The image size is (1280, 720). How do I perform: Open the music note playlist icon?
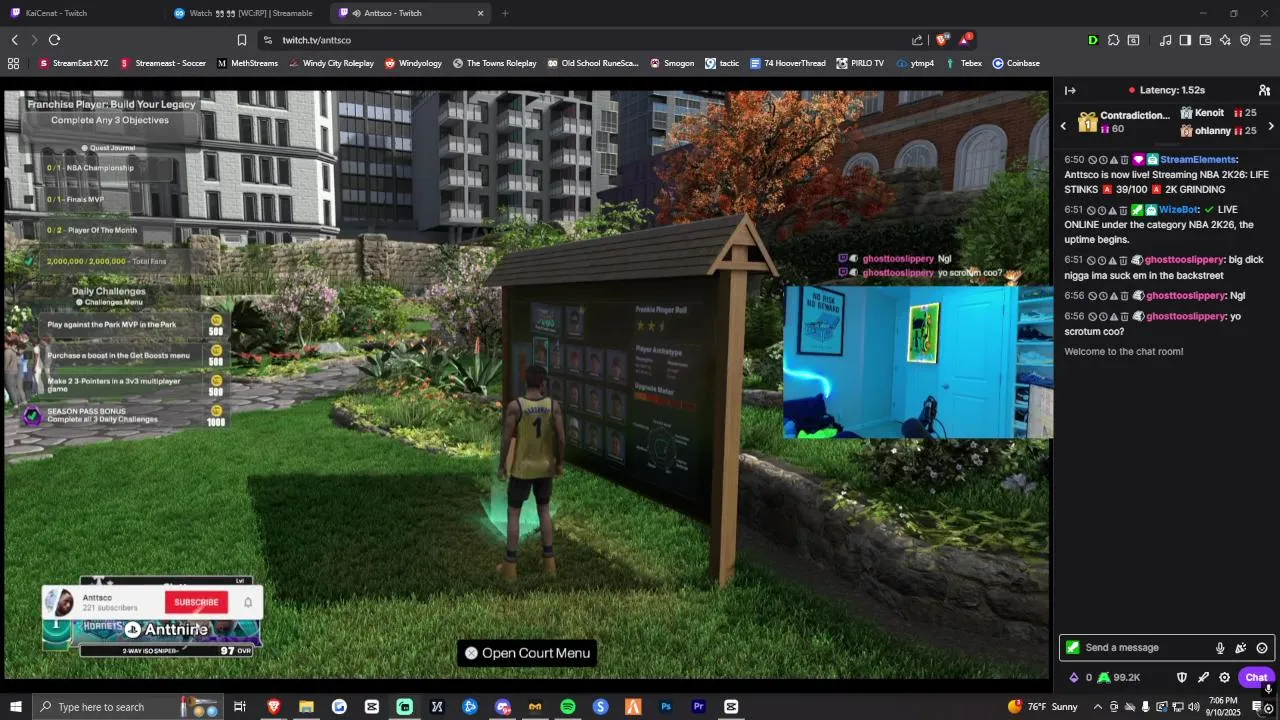[x=1165, y=40]
